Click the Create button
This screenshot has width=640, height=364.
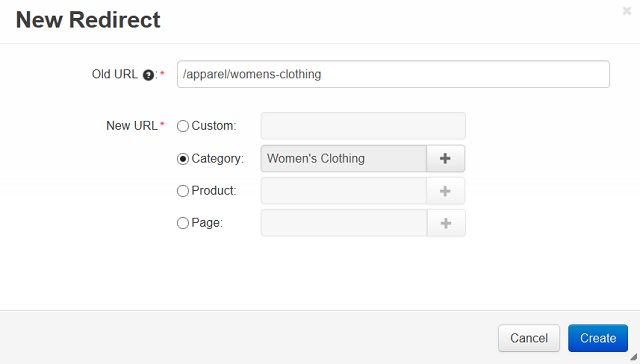[x=598, y=338]
